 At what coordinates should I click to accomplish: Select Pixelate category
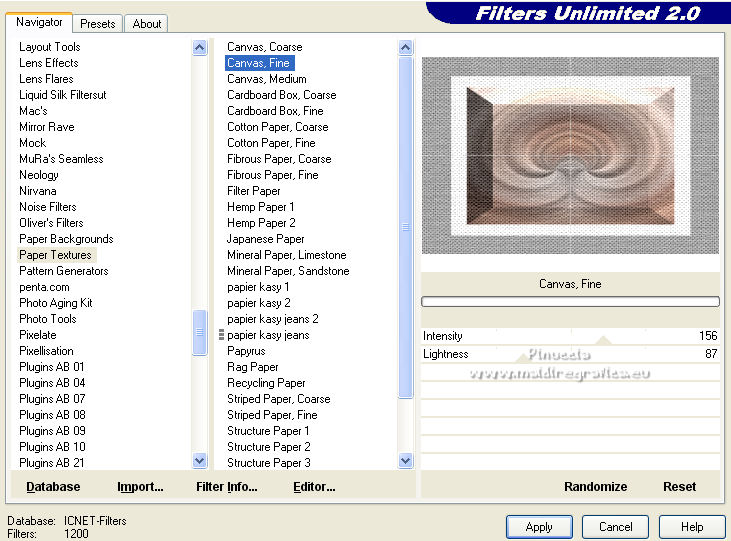point(38,335)
